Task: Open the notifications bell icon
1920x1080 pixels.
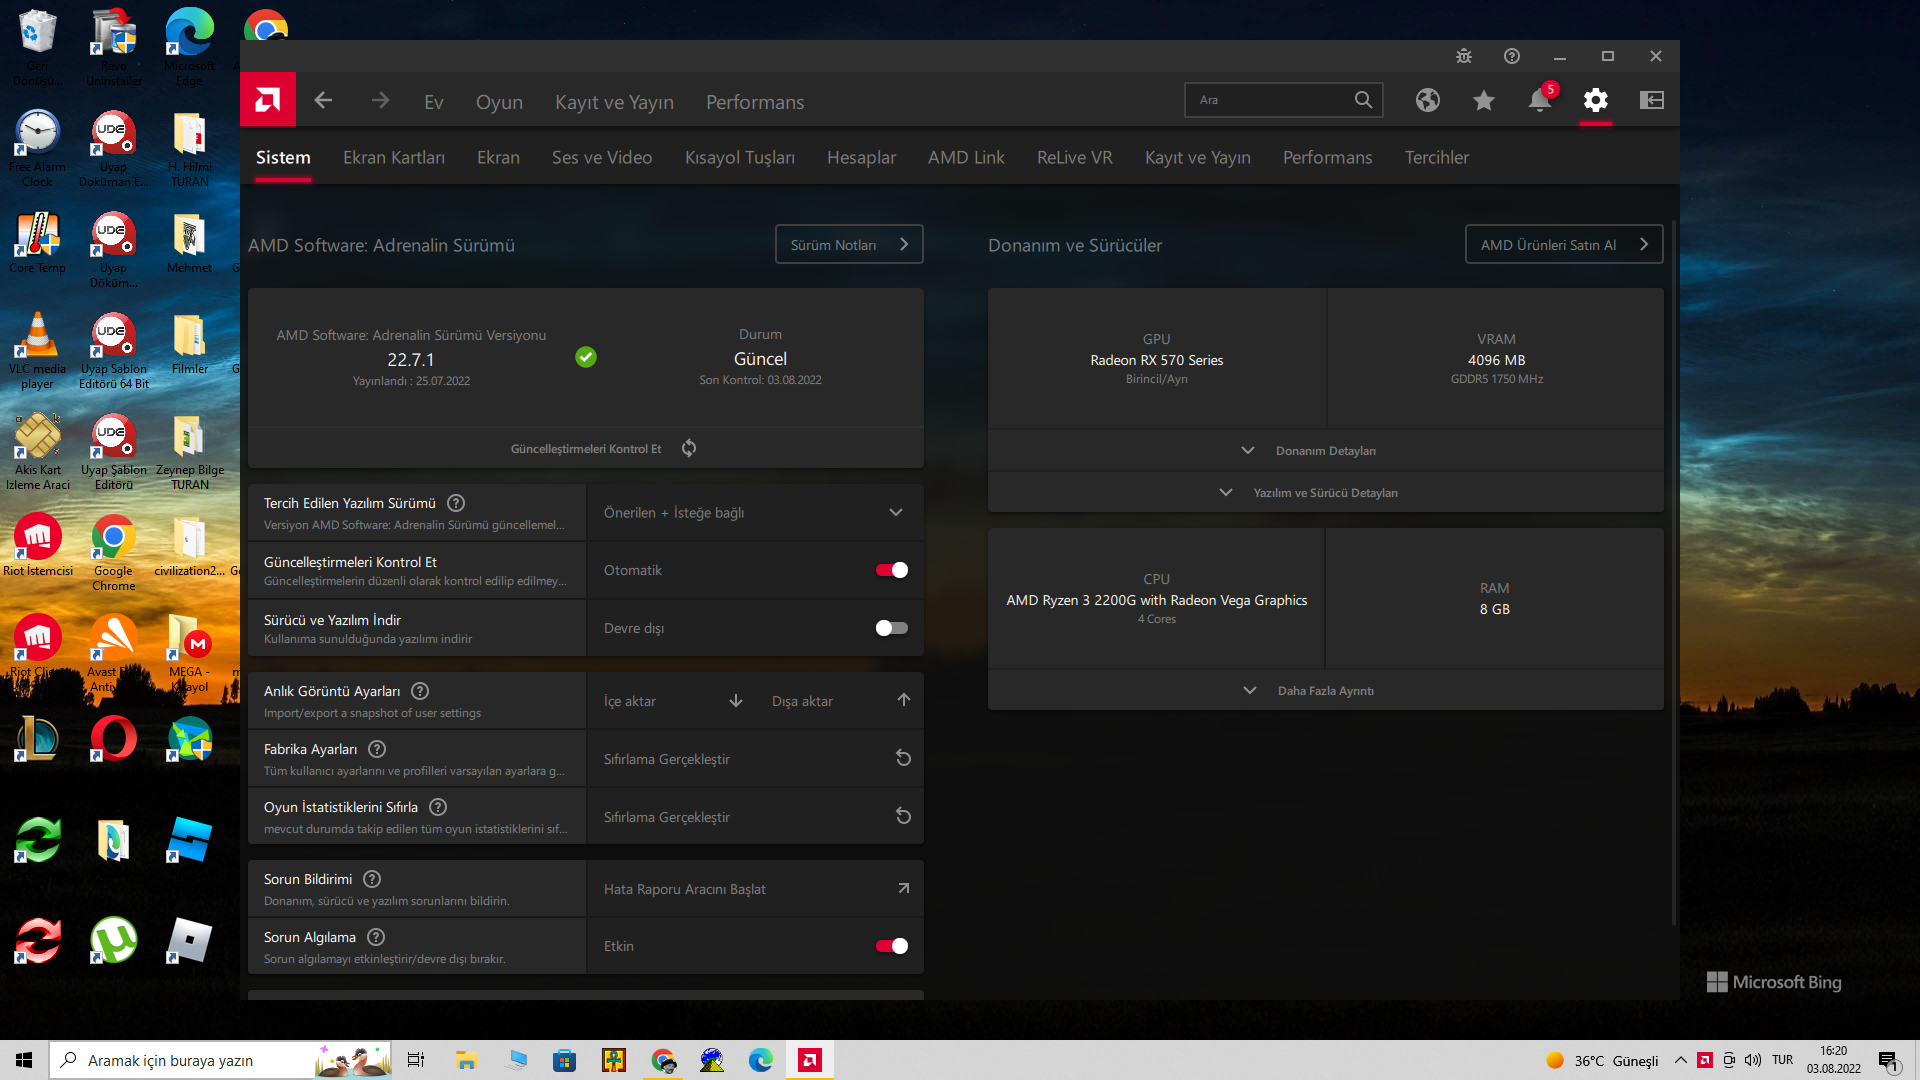Action: coord(1539,101)
